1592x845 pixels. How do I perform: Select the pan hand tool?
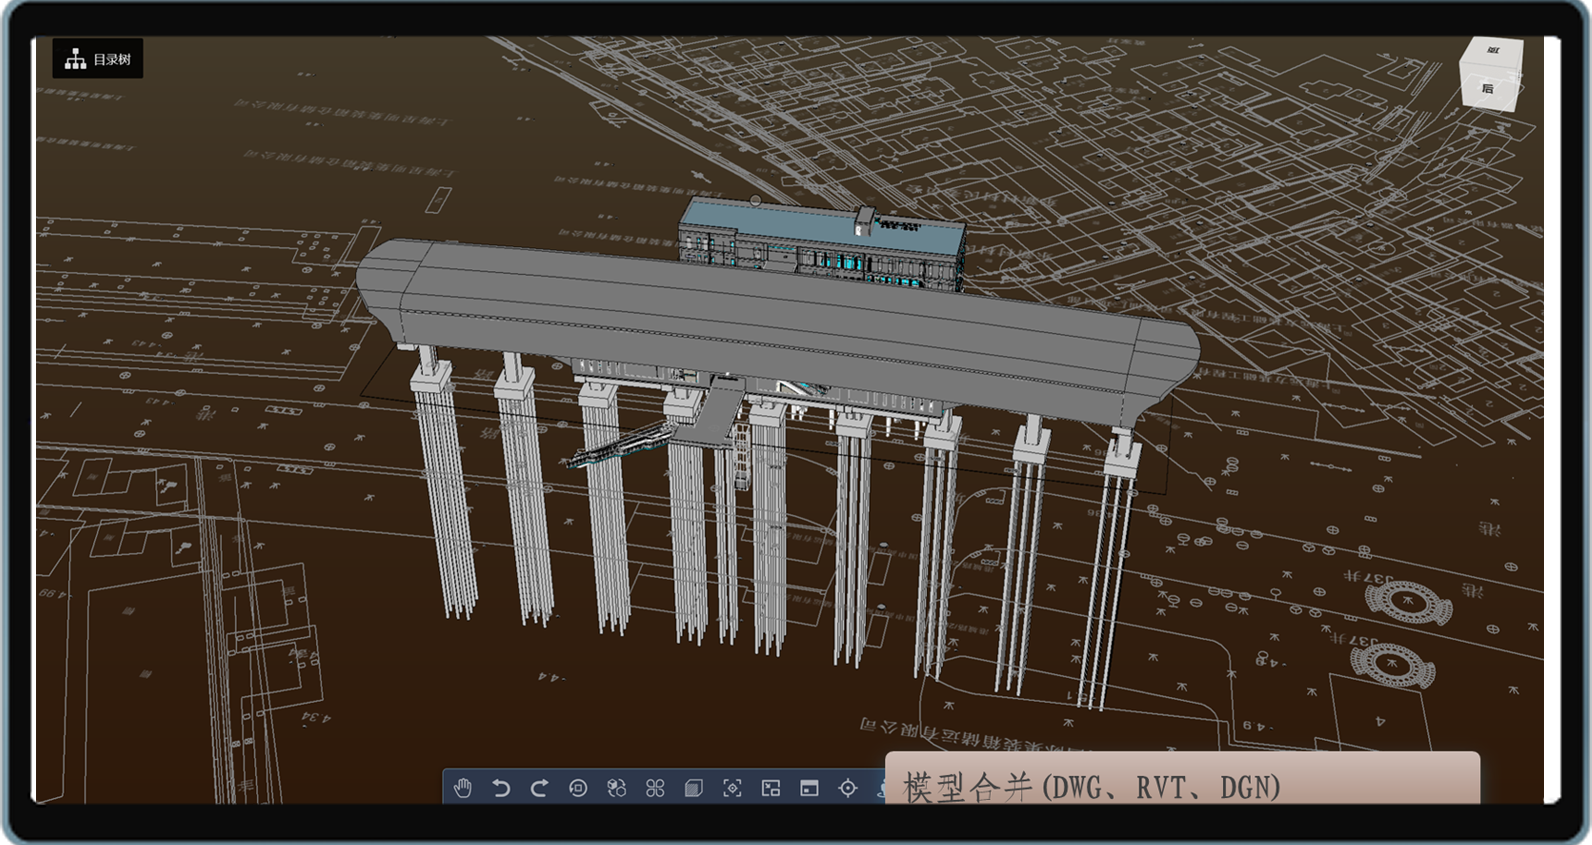(462, 788)
